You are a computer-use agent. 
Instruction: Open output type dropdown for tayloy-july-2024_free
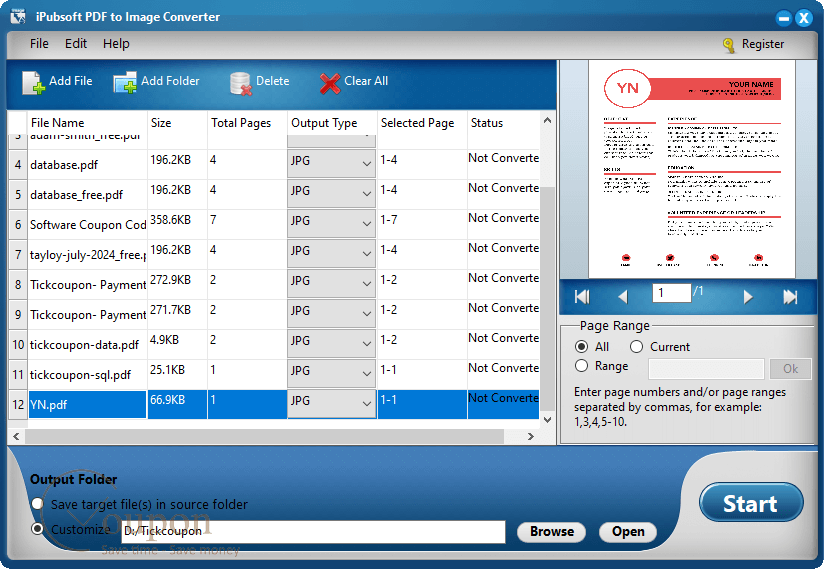[x=332, y=254]
